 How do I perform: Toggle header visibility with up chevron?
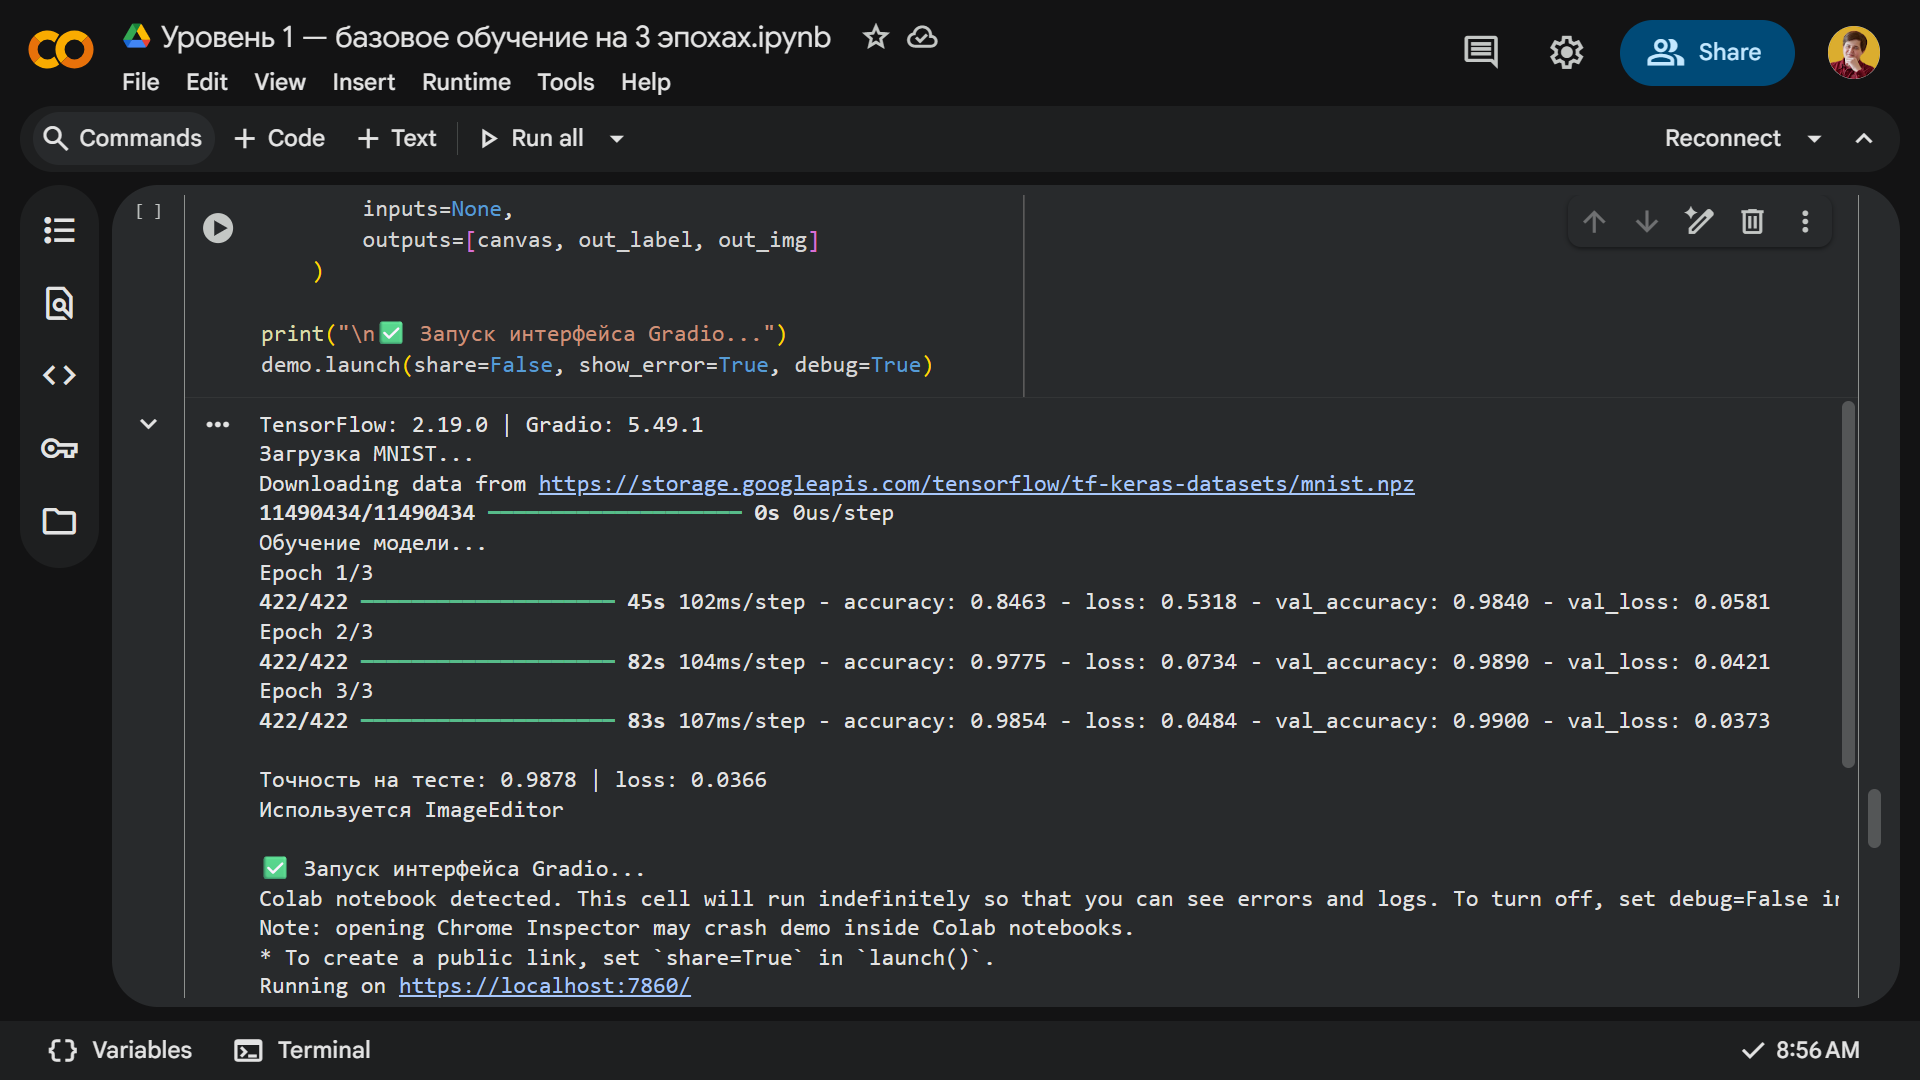pyautogui.click(x=1863, y=139)
